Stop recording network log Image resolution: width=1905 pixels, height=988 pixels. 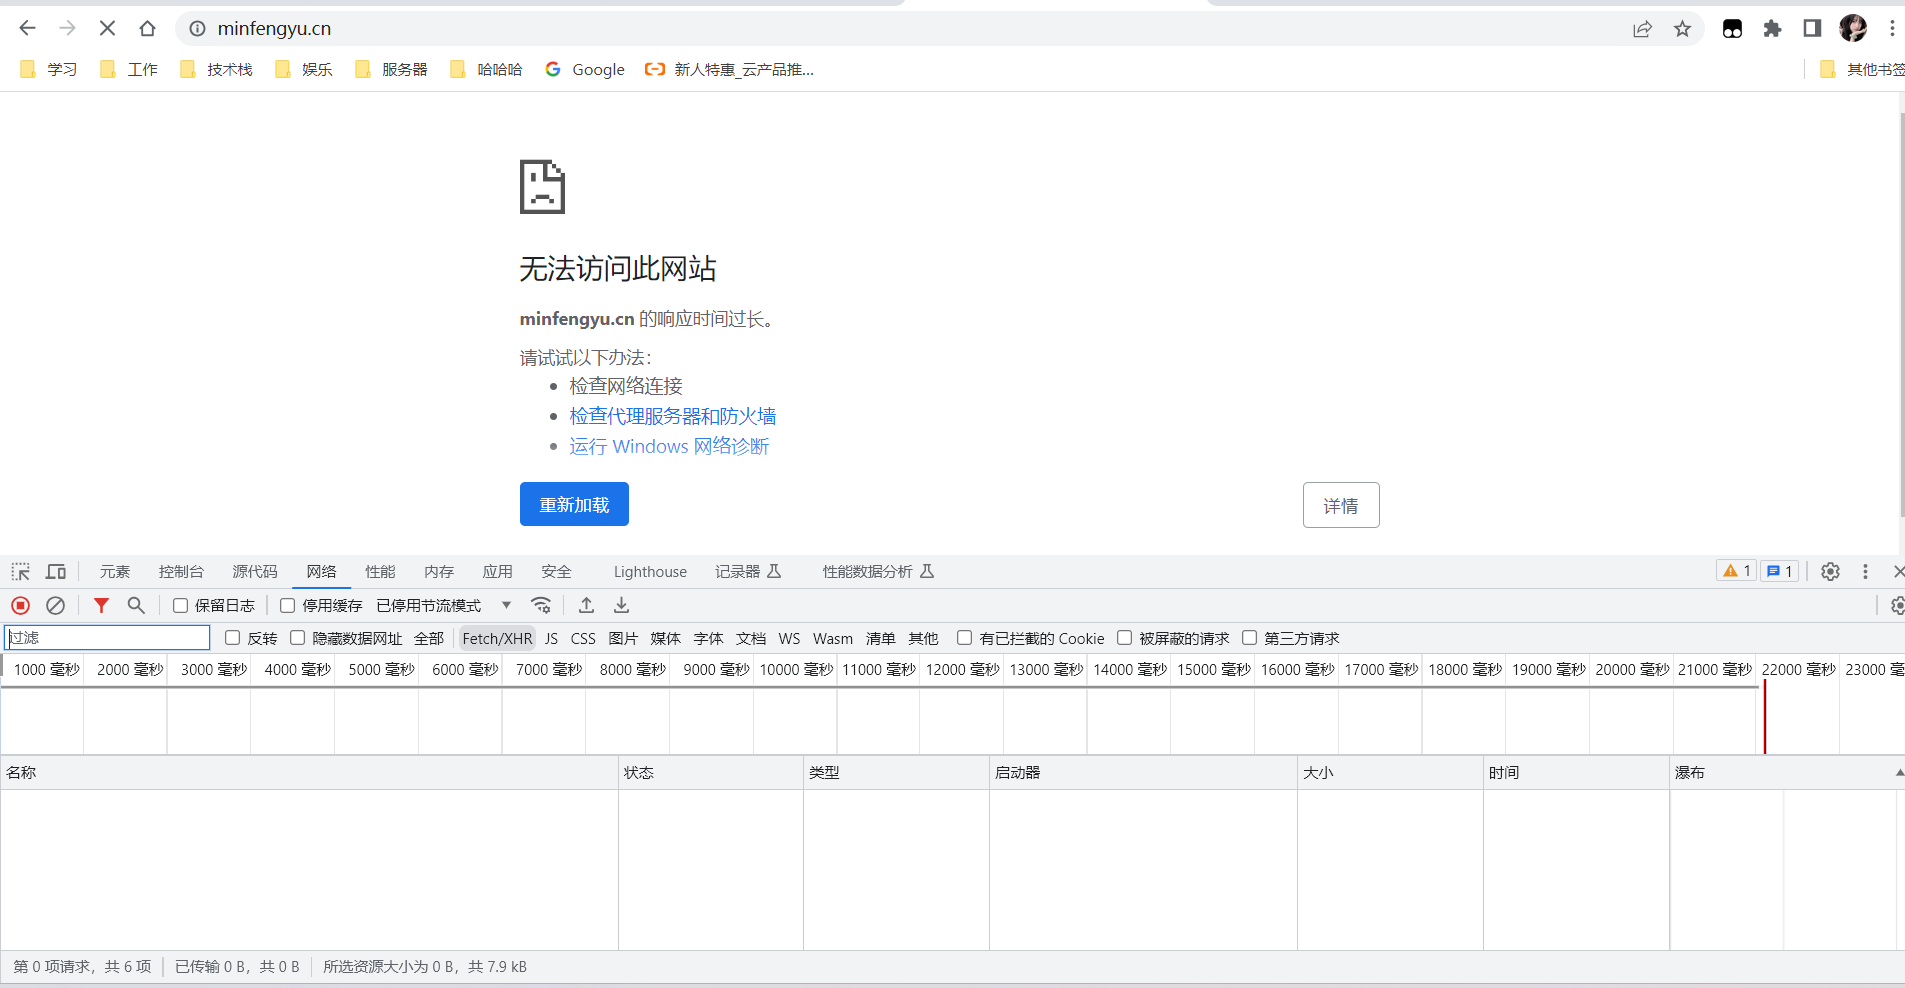20,605
